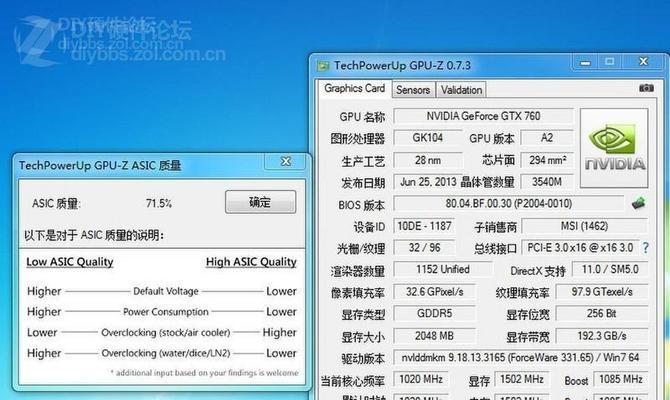Viewport: 670px width, 400px height.
Task: Click the 32 / 96 ROPs/TMUs field
Action: coord(424,248)
